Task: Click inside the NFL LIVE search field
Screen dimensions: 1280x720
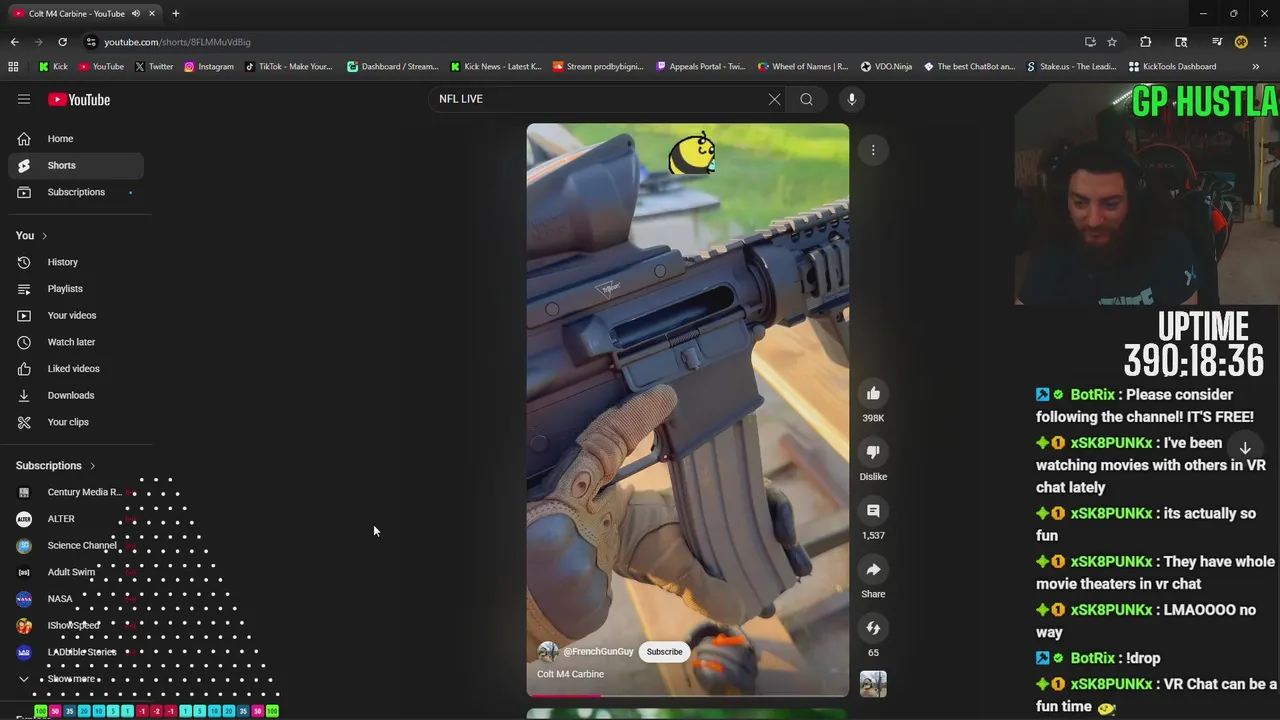Action: coord(600,99)
